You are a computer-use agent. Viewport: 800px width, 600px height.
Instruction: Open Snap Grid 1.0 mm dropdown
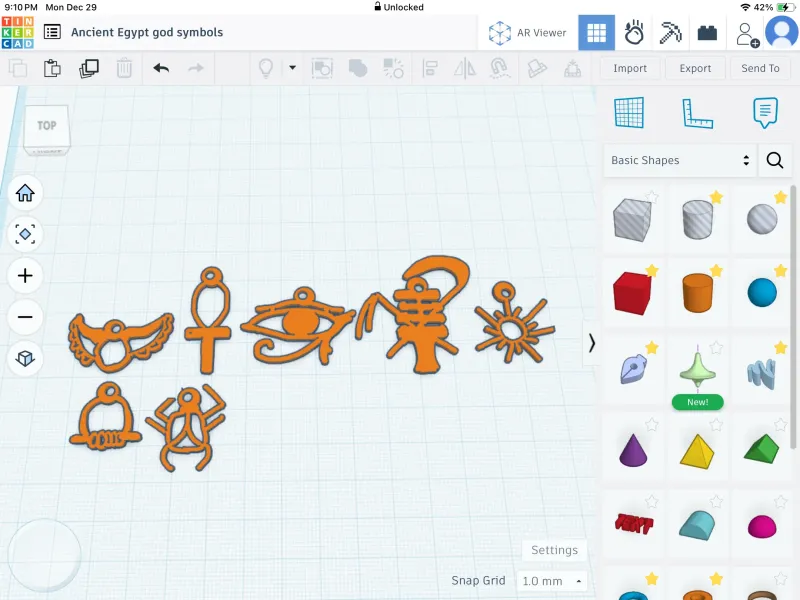coord(552,581)
